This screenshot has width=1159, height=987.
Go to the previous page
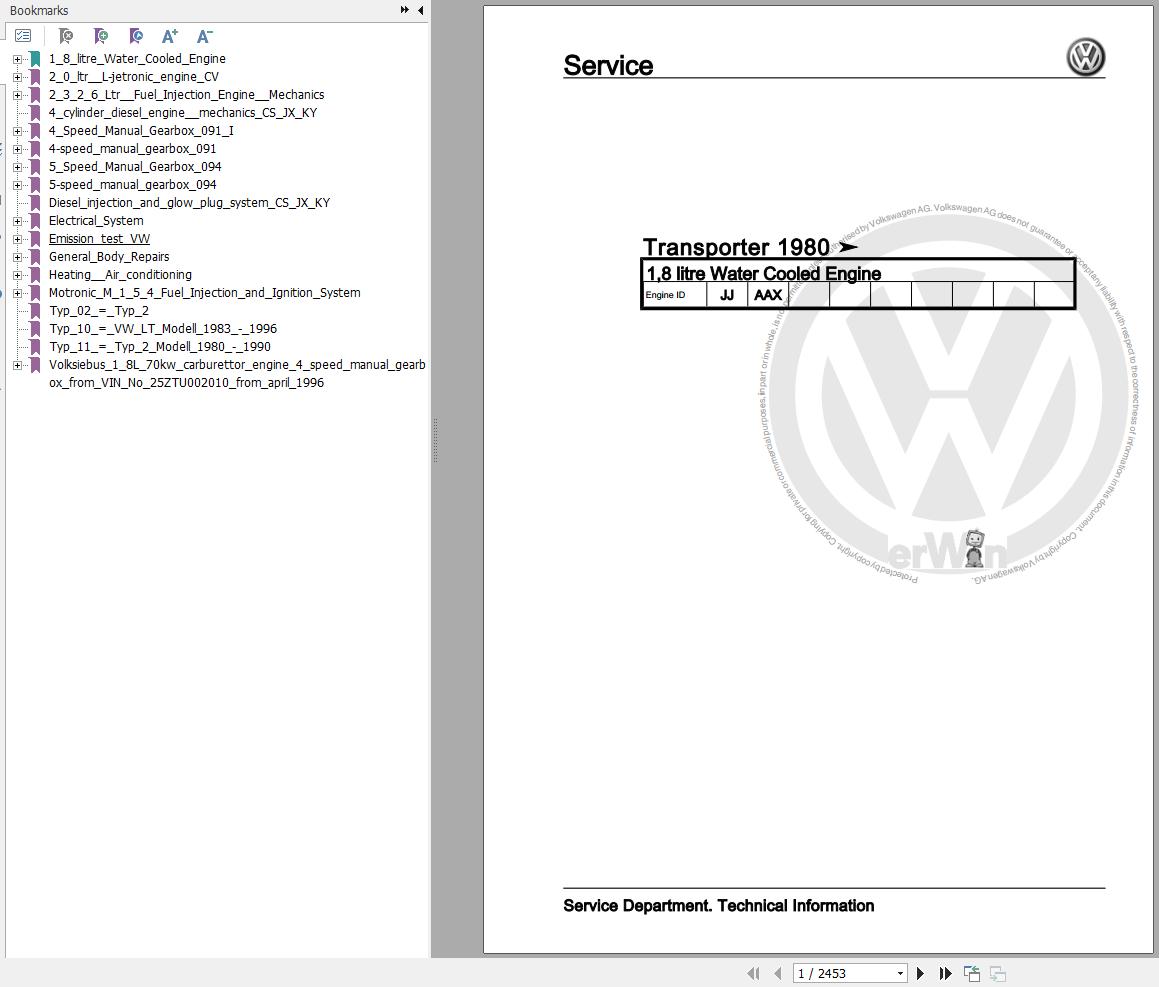778,974
